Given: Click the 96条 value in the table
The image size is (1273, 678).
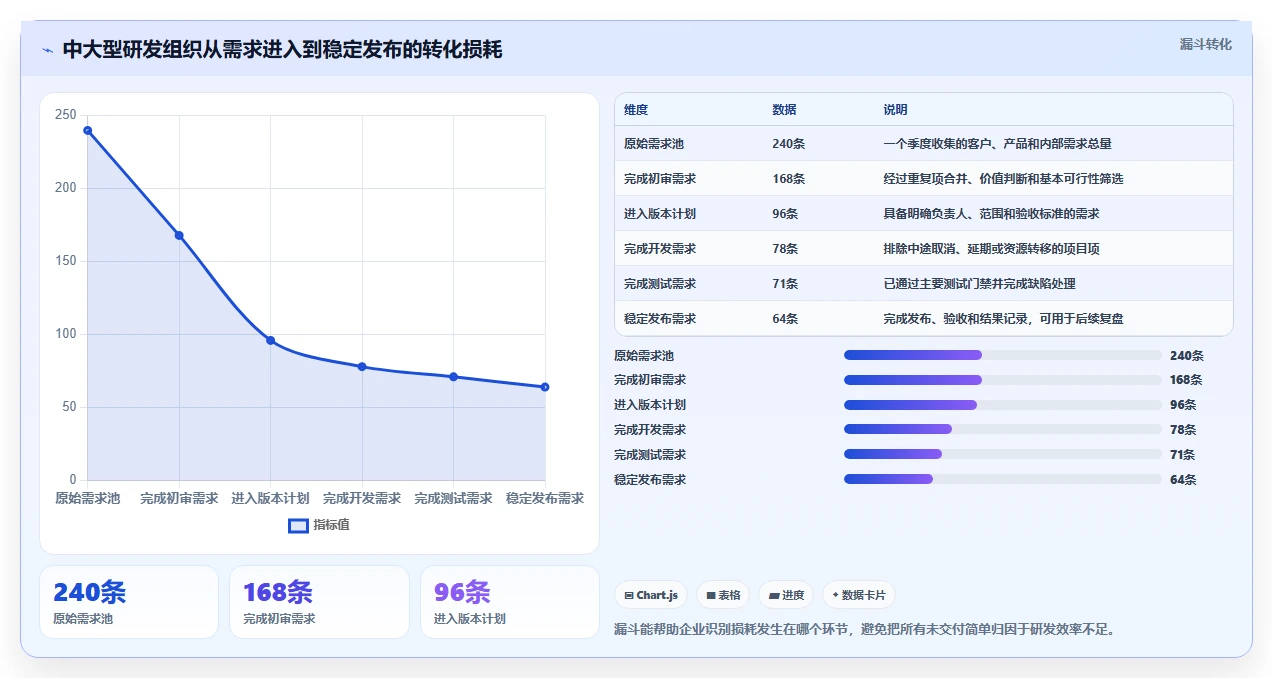Looking at the screenshot, I should tap(785, 214).
